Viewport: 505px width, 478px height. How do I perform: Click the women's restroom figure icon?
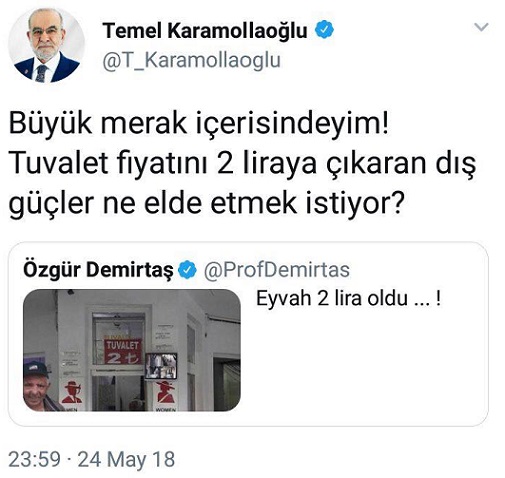click(165, 392)
